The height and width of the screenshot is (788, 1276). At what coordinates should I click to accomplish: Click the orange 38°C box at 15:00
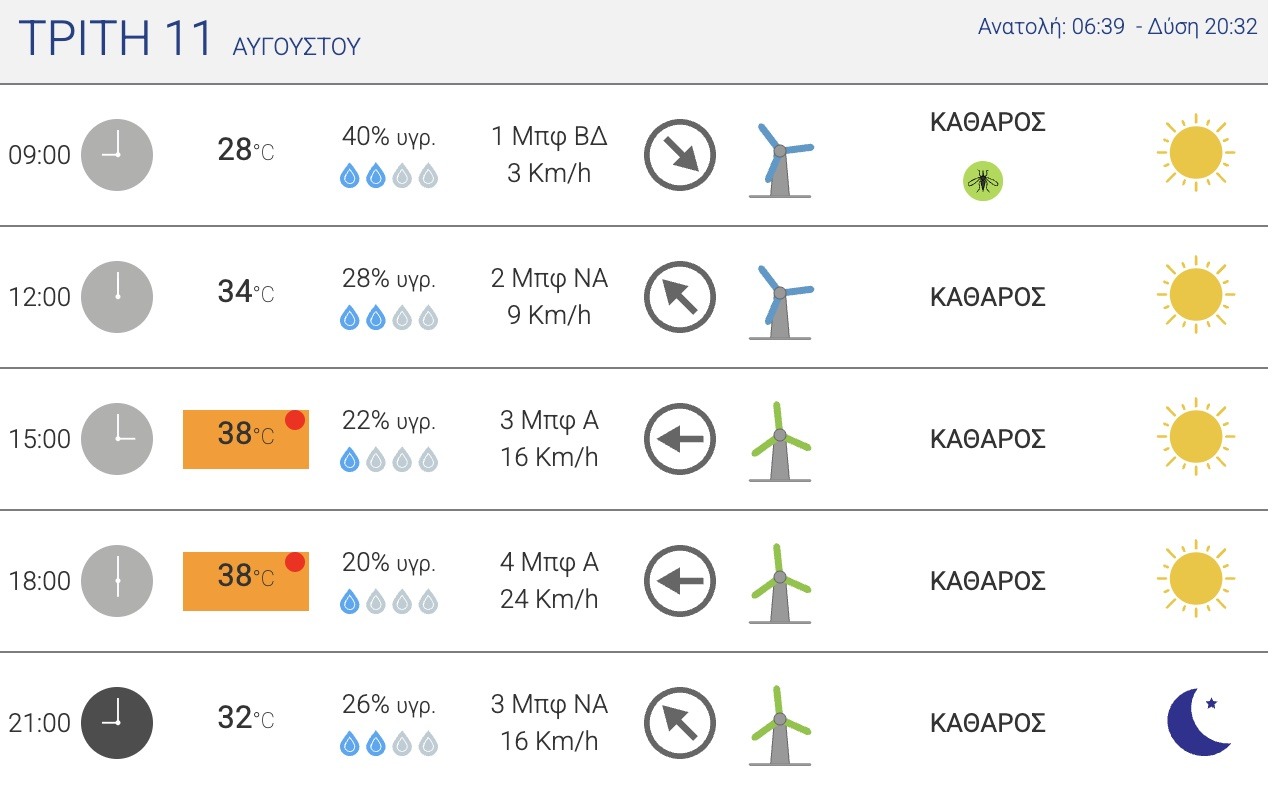[x=246, y=439]
